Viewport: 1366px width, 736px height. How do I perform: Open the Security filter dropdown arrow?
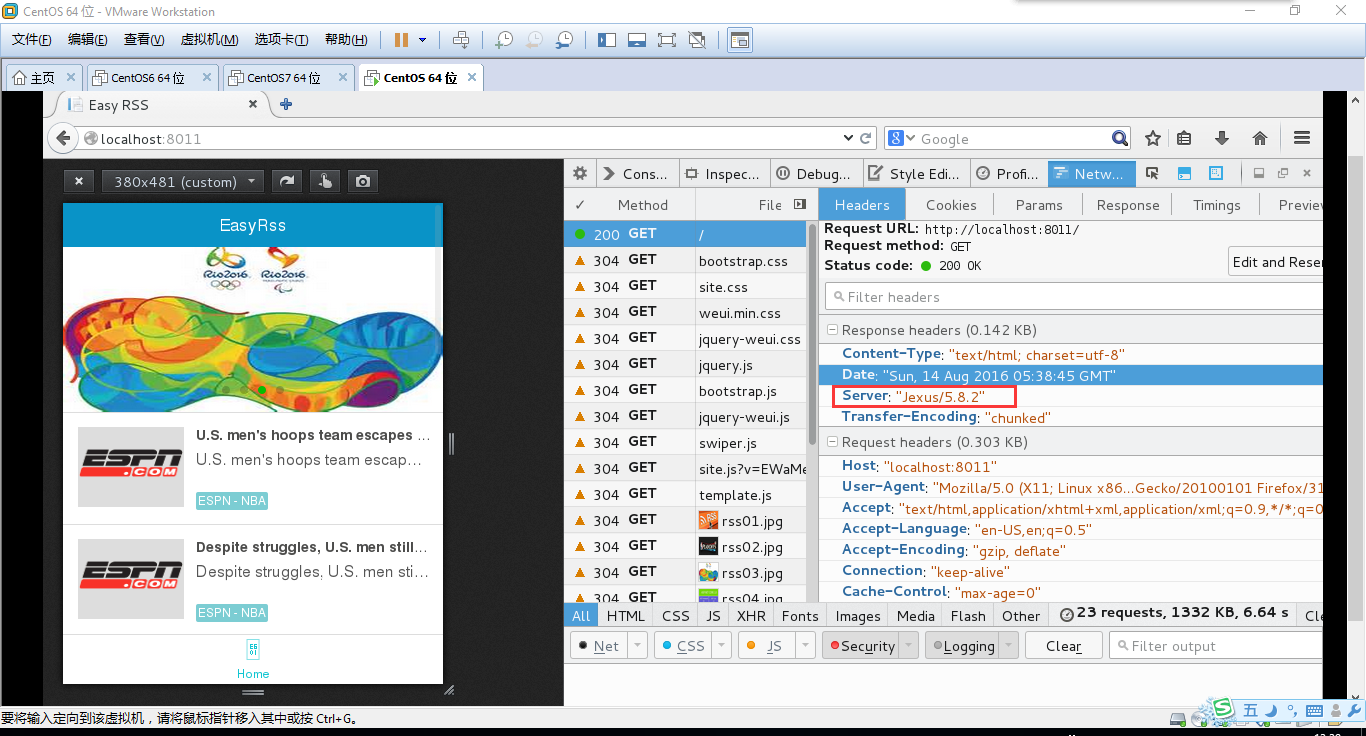point(908,646)
